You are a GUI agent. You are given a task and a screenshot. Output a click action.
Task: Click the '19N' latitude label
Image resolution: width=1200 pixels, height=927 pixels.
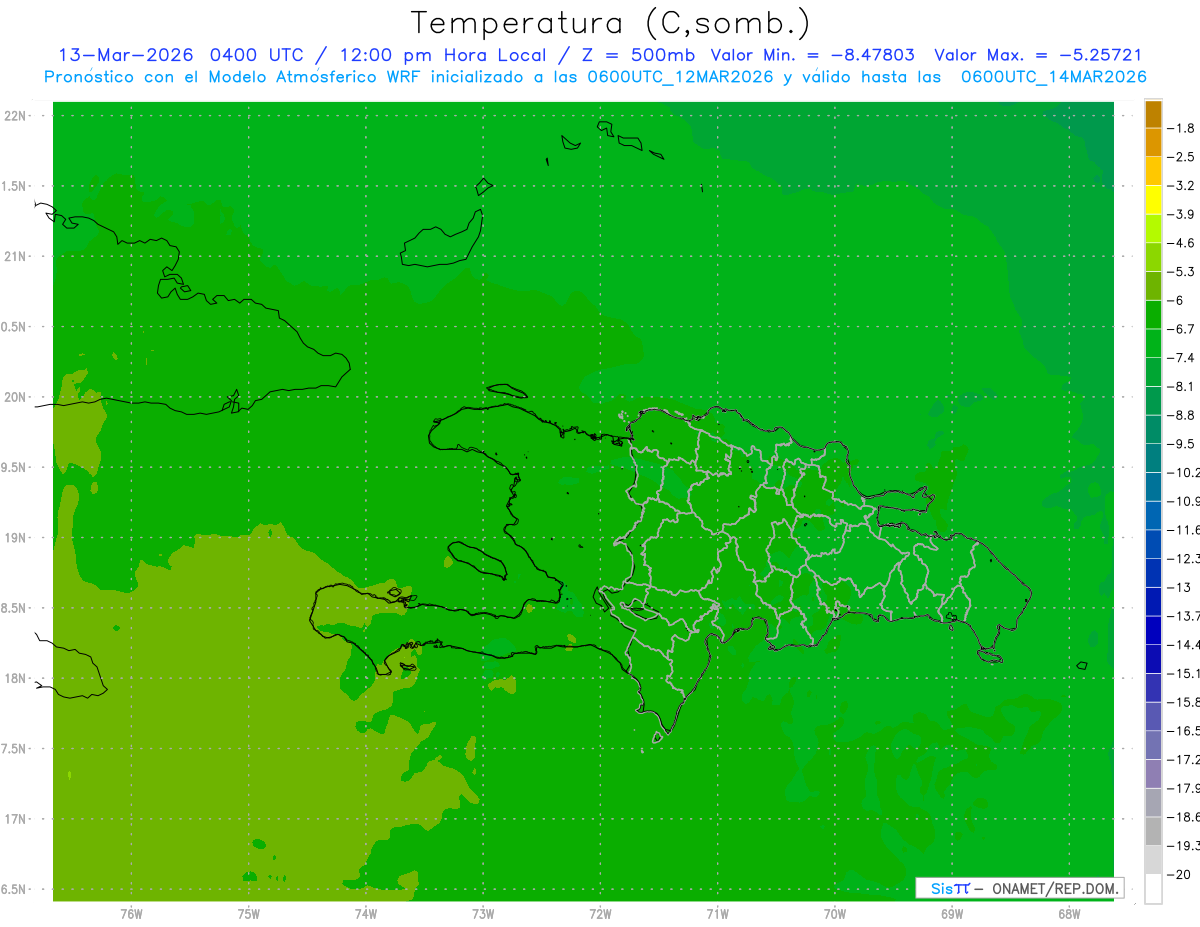click(17, 538)
